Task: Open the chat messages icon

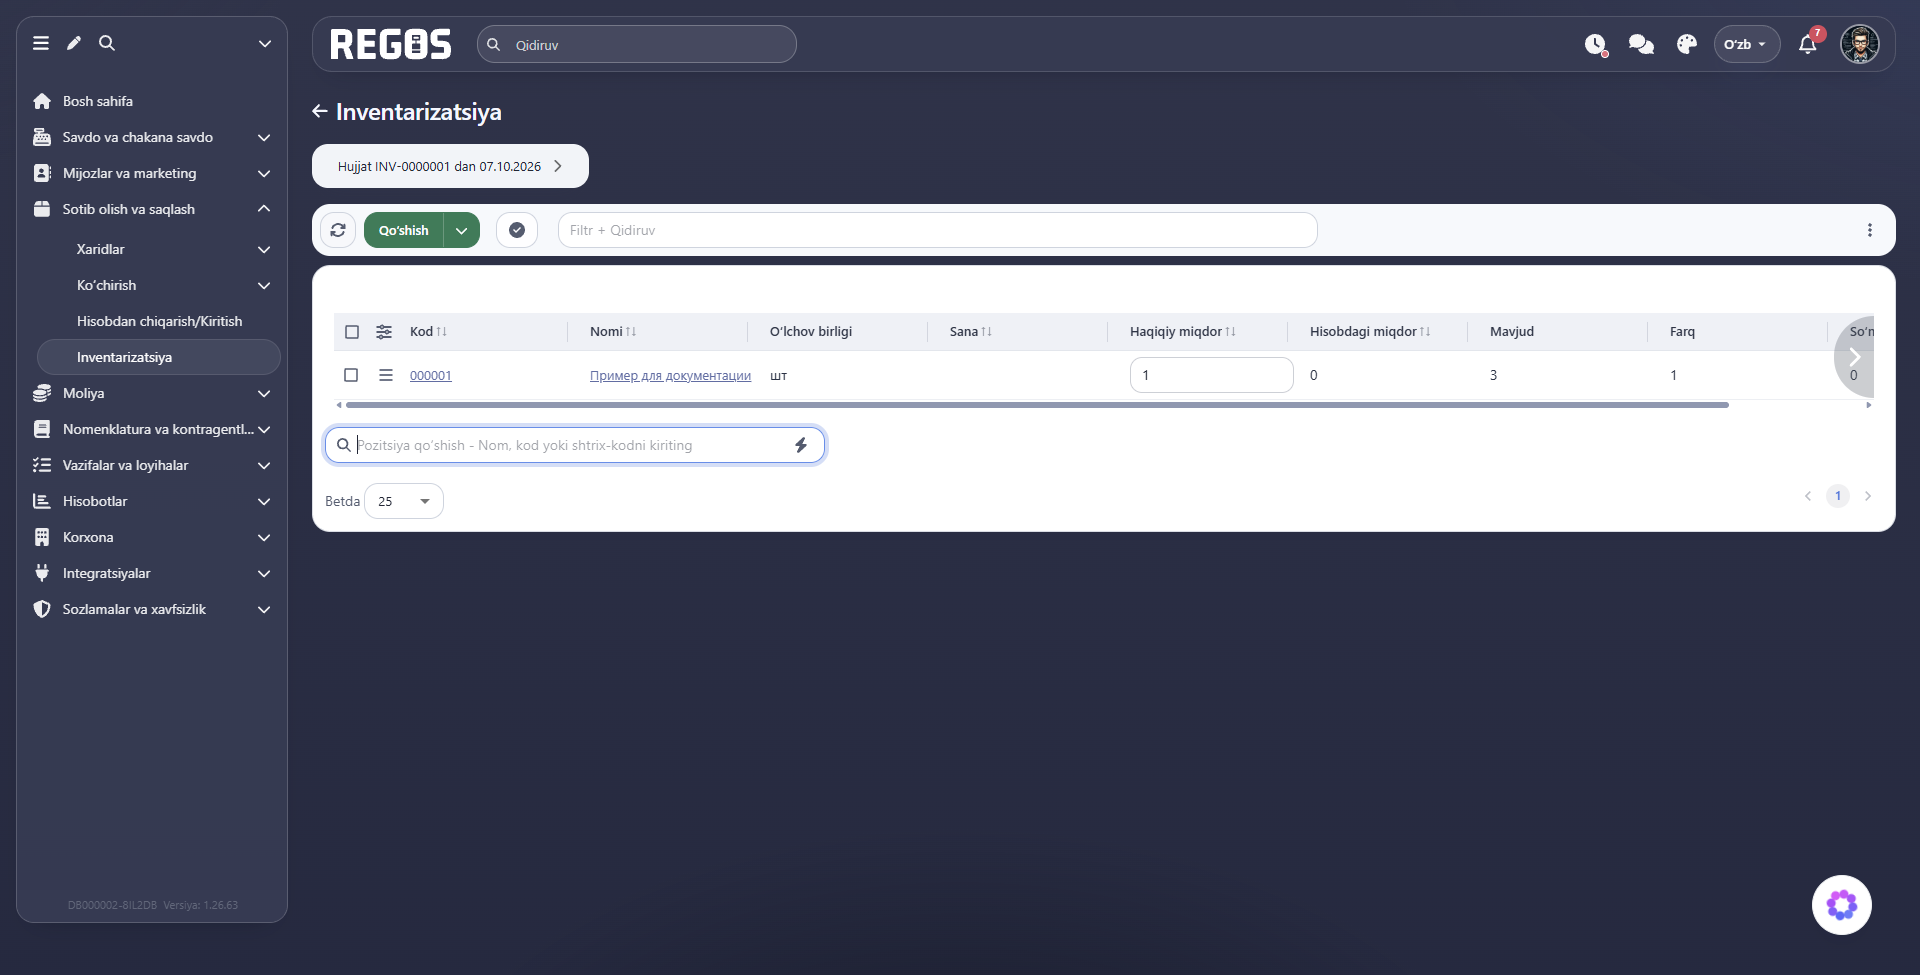Action: point(1641,44)
